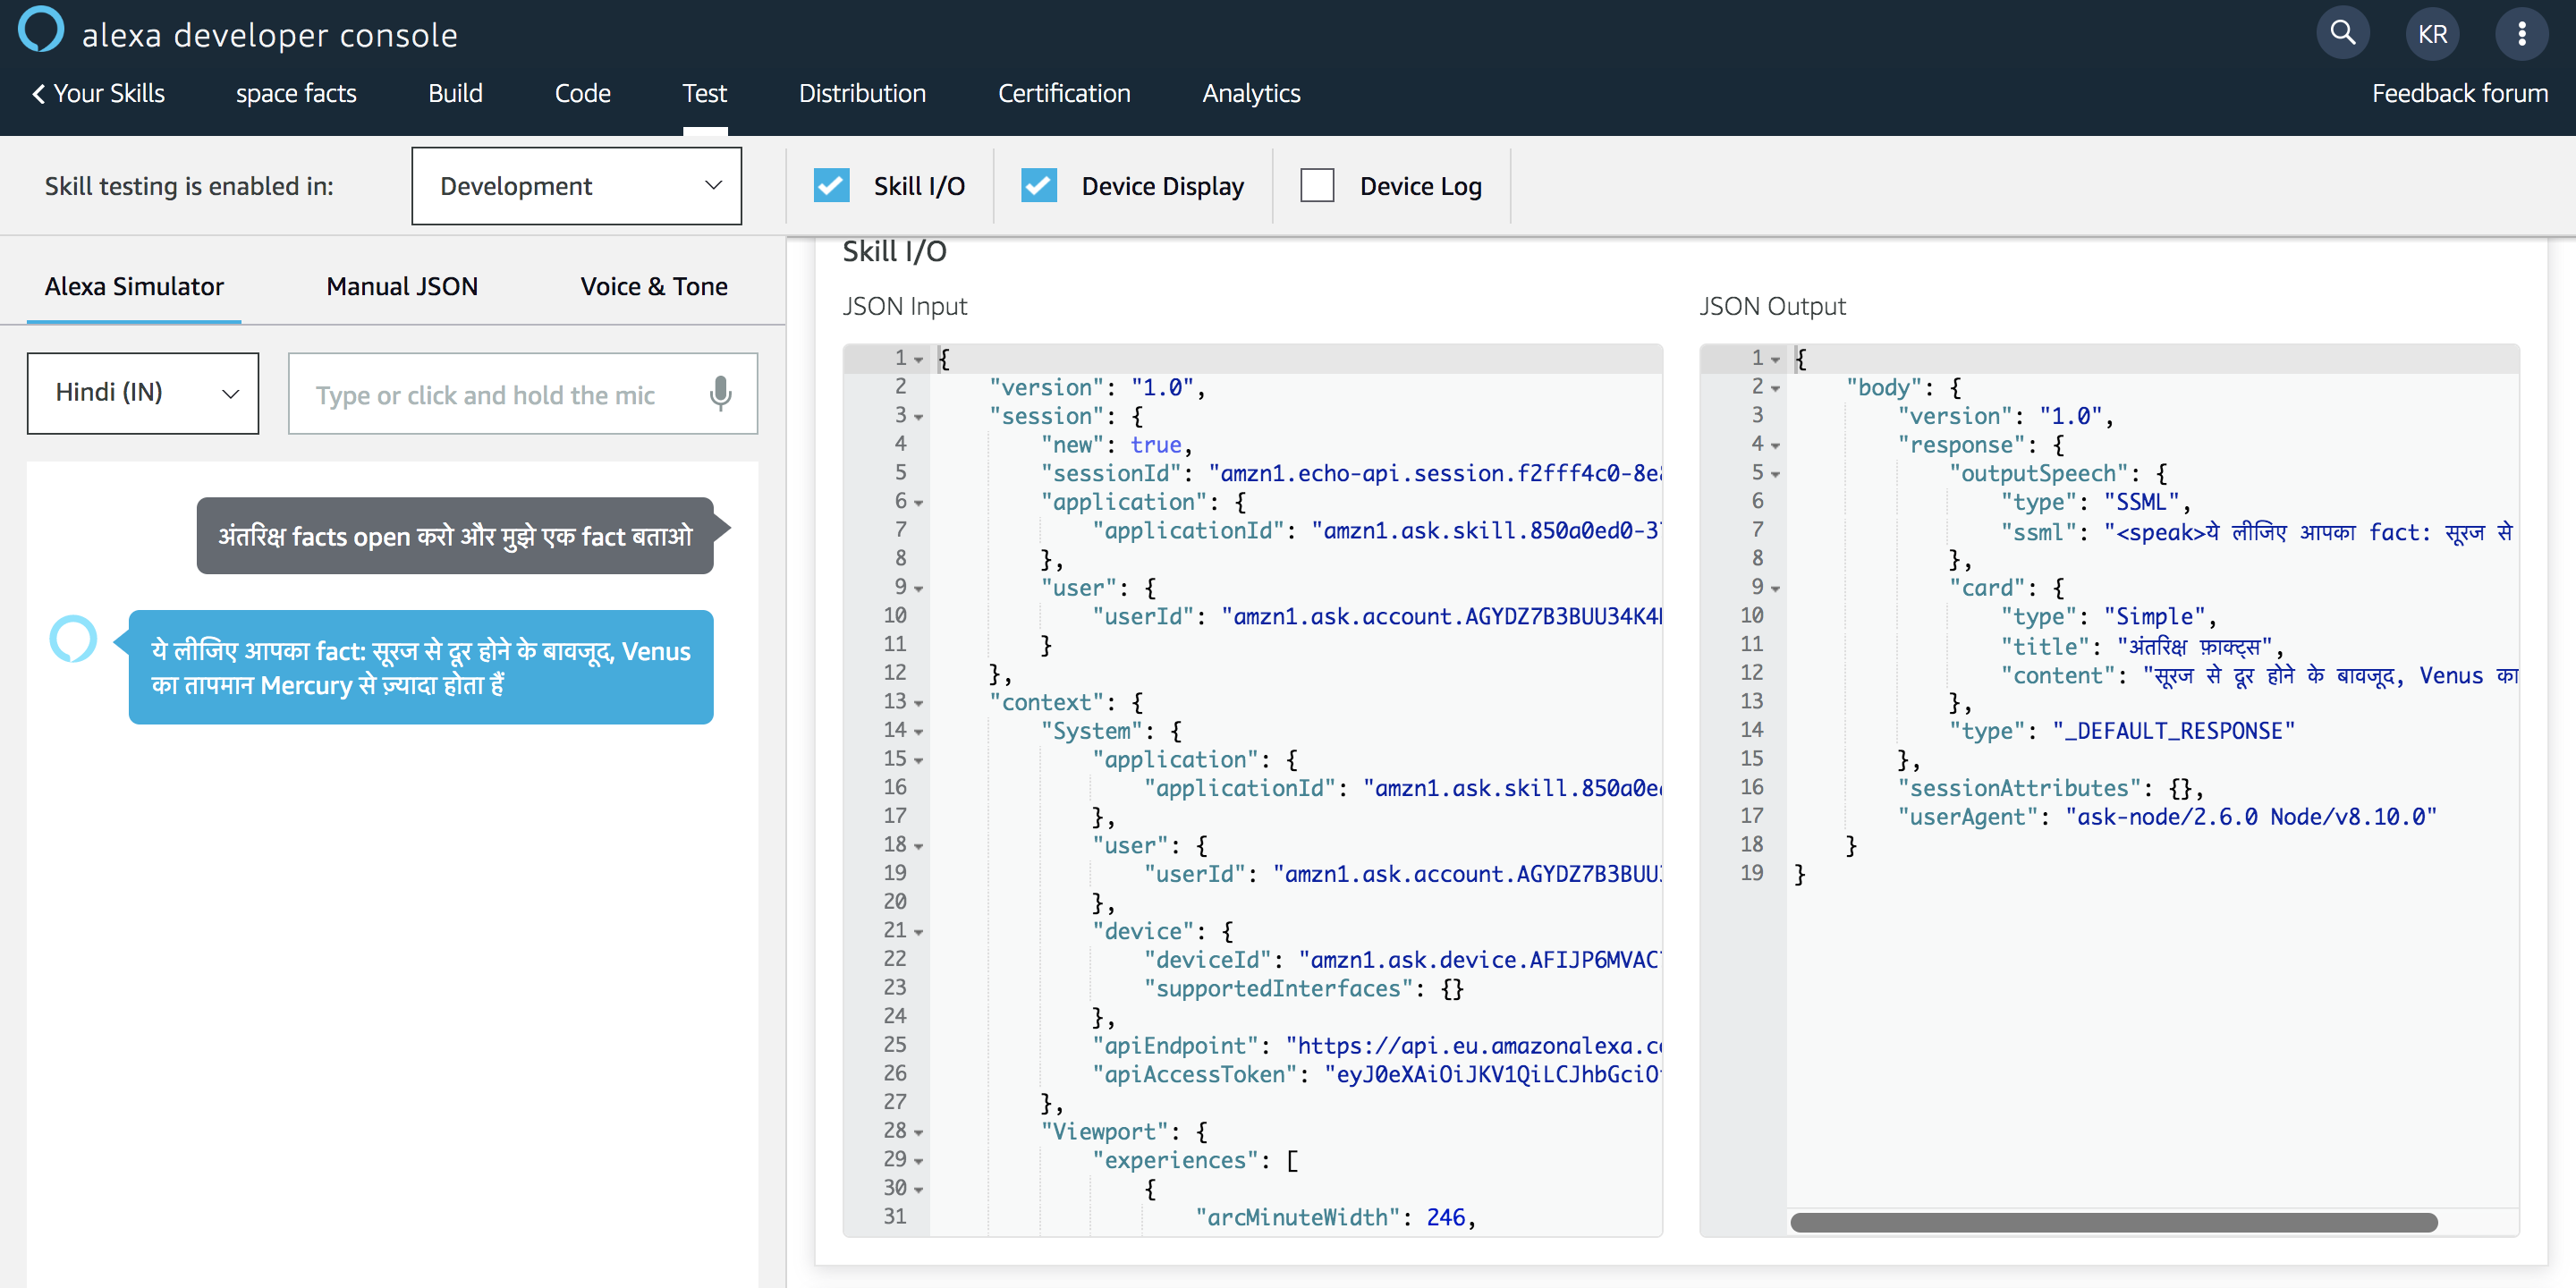Disable the Device Display checkbox
Screen dimensions: 2576x1288
click(x=1039, y=185)
